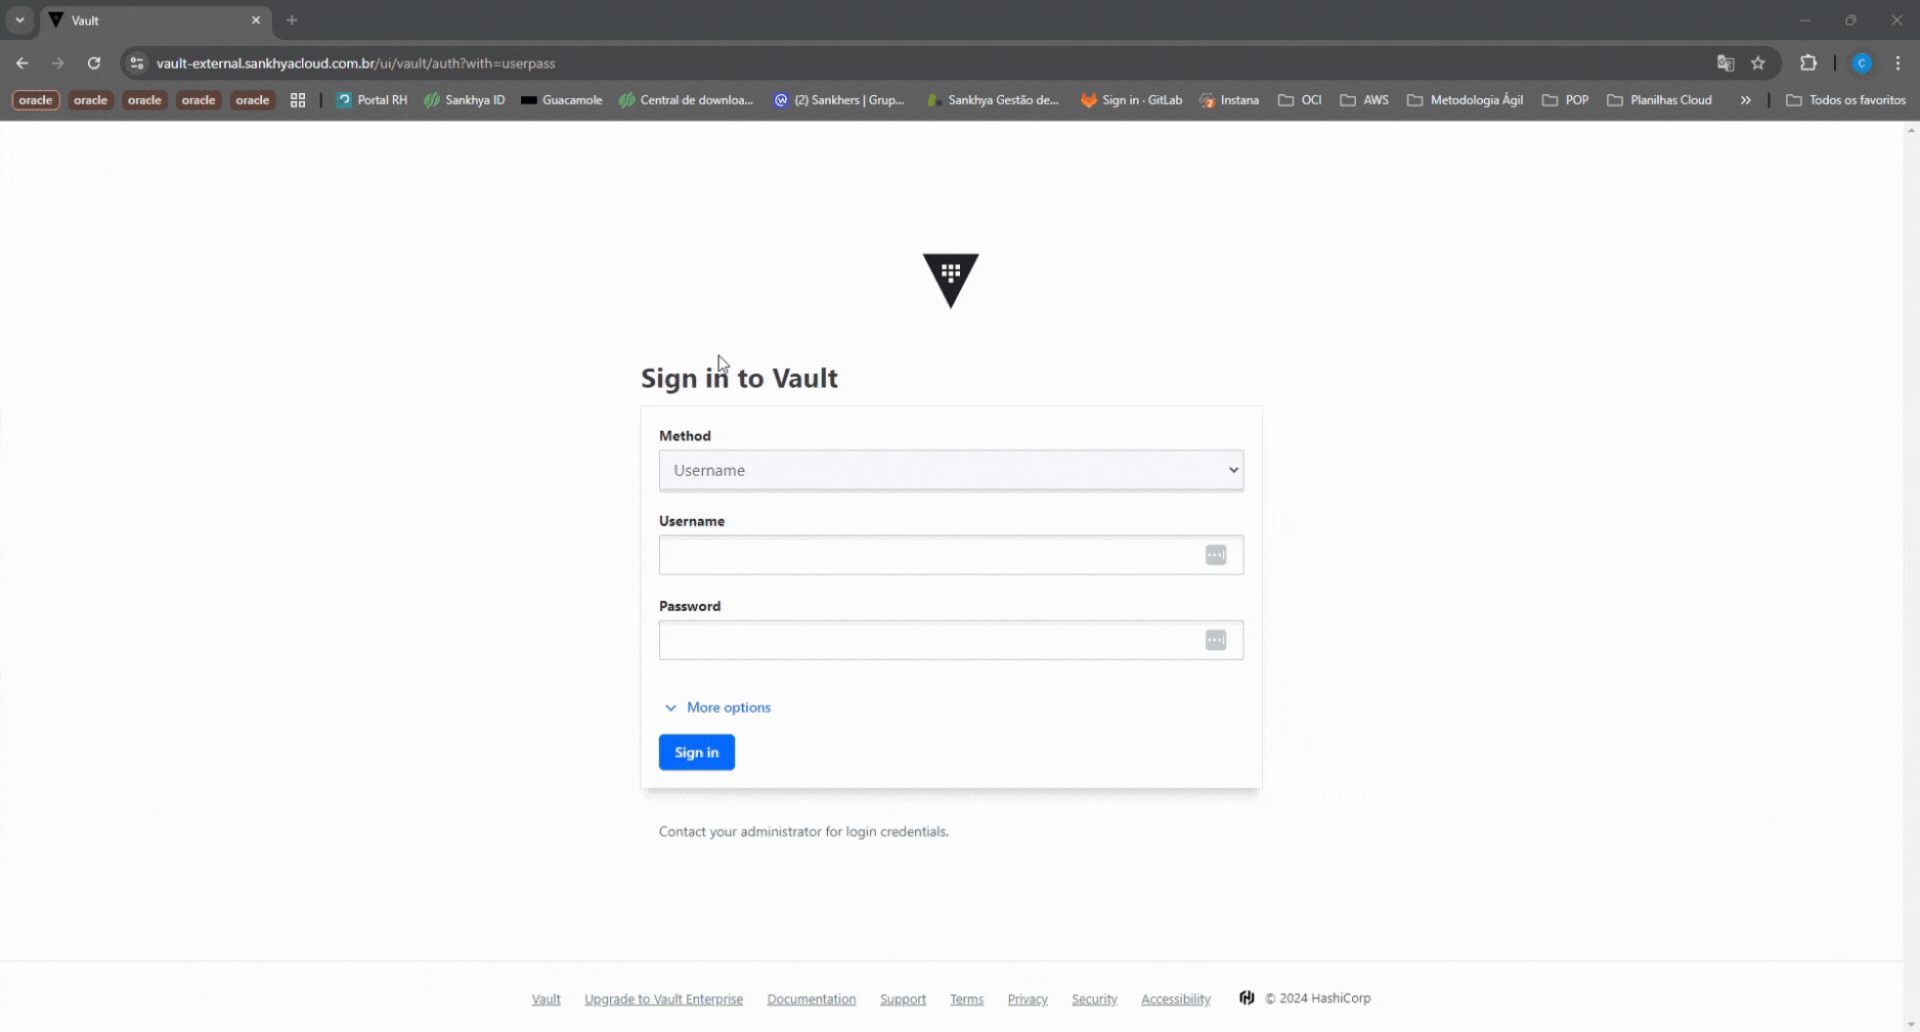Screen dimensions: 1920x1032
Task: Click the Translate page icon
Action: tap(1725, 63)
